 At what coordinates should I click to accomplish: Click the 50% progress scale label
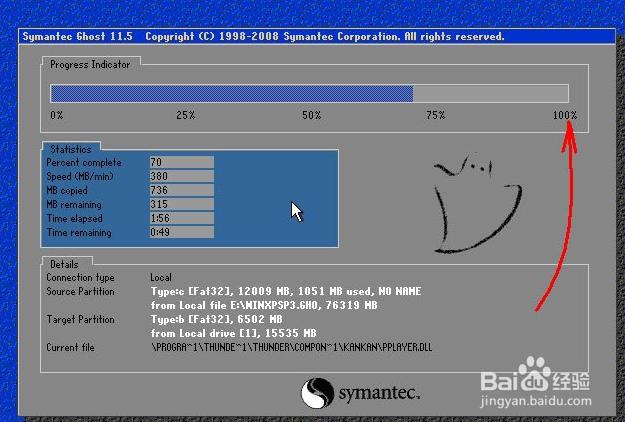pos(311,116)
